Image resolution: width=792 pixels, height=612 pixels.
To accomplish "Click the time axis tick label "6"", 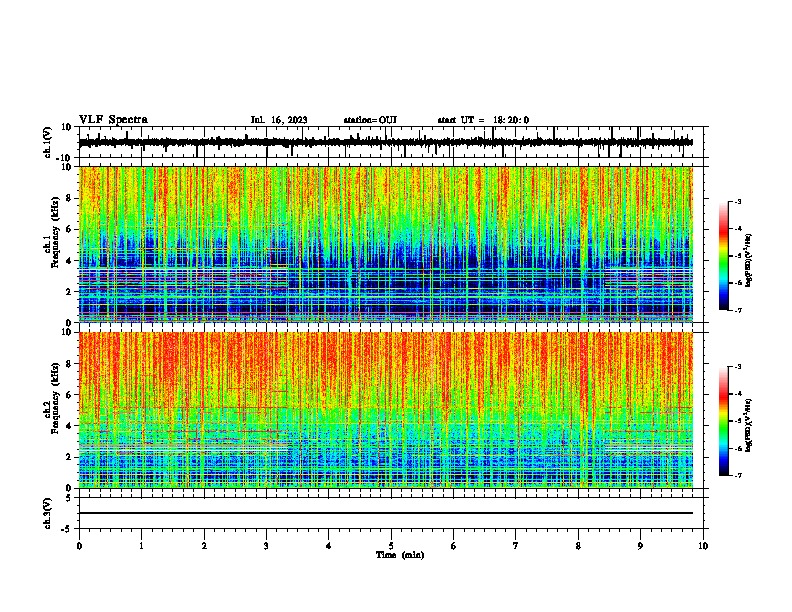I will coord(454,546).
